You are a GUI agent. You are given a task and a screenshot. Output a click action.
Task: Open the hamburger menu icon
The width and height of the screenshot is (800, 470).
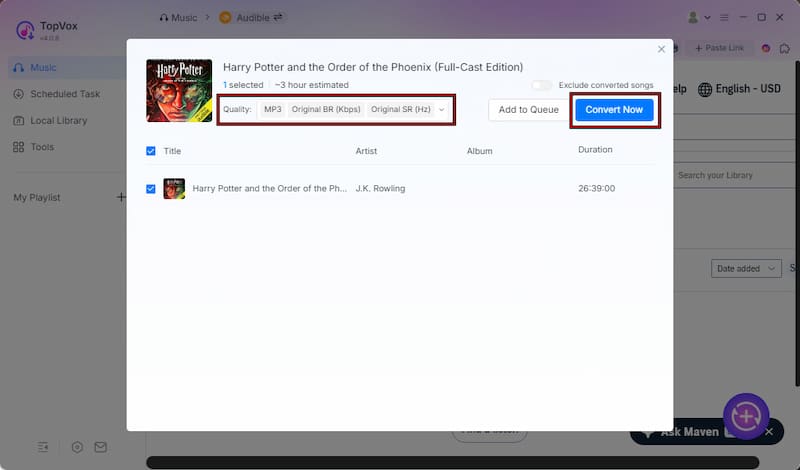tap(724, 17)
